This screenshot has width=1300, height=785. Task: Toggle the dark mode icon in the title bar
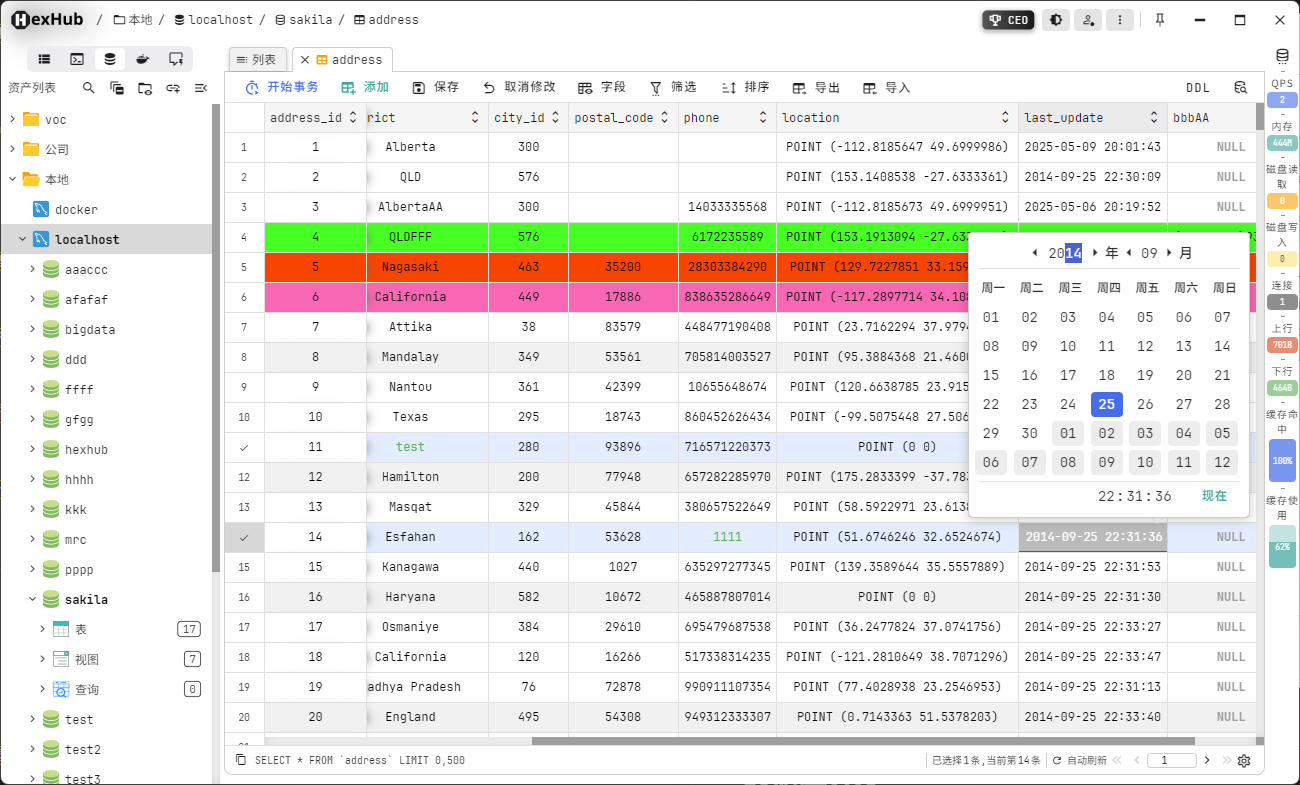[x=1056, y=19]
